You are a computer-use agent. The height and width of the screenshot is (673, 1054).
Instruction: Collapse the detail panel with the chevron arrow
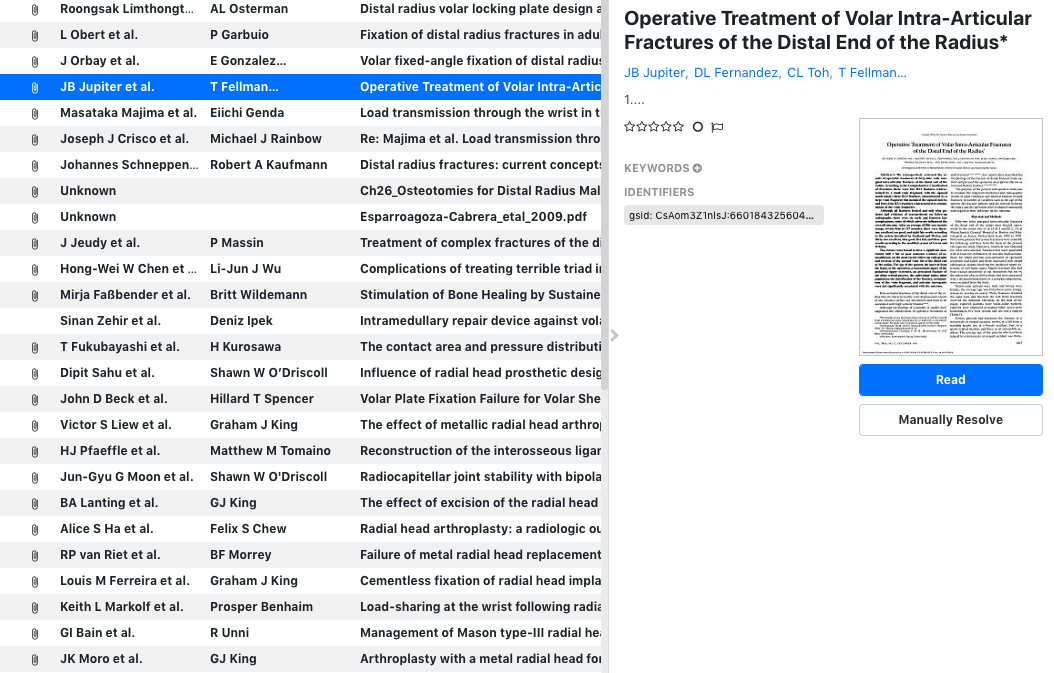[x=613, y=336]
